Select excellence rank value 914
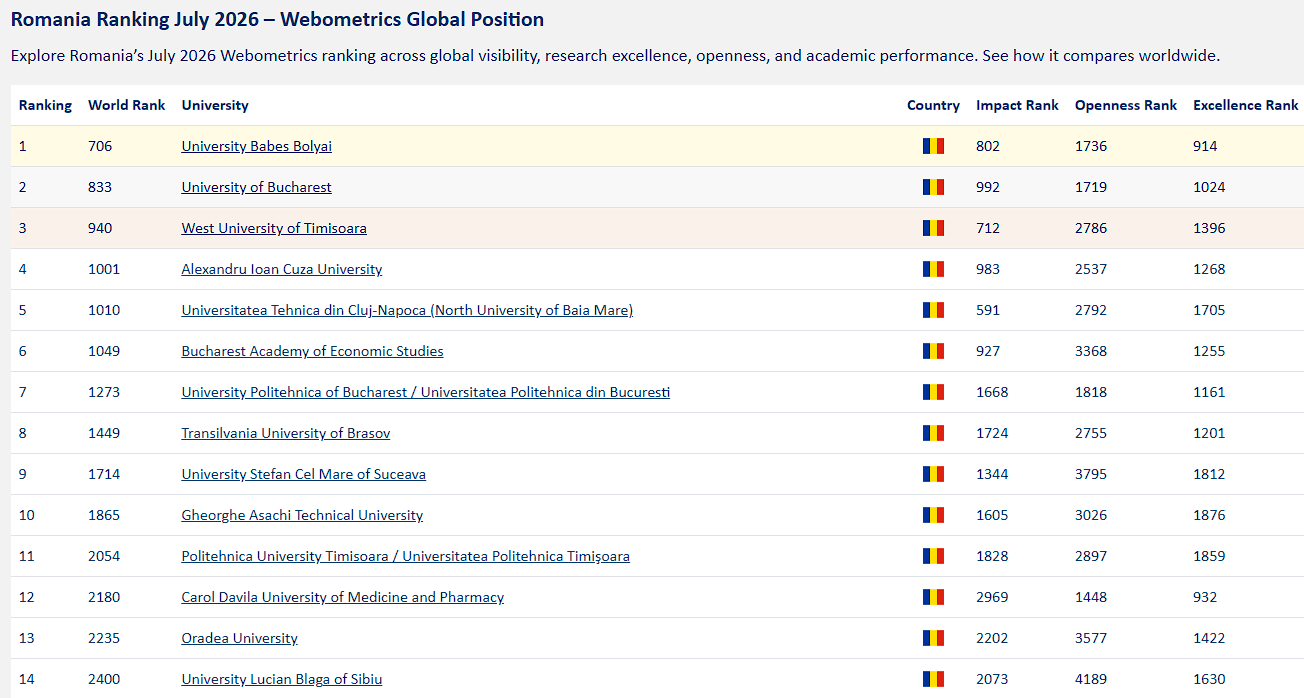The height and width of the screenshot is (698, 1304). click(x=1205, y=146)
